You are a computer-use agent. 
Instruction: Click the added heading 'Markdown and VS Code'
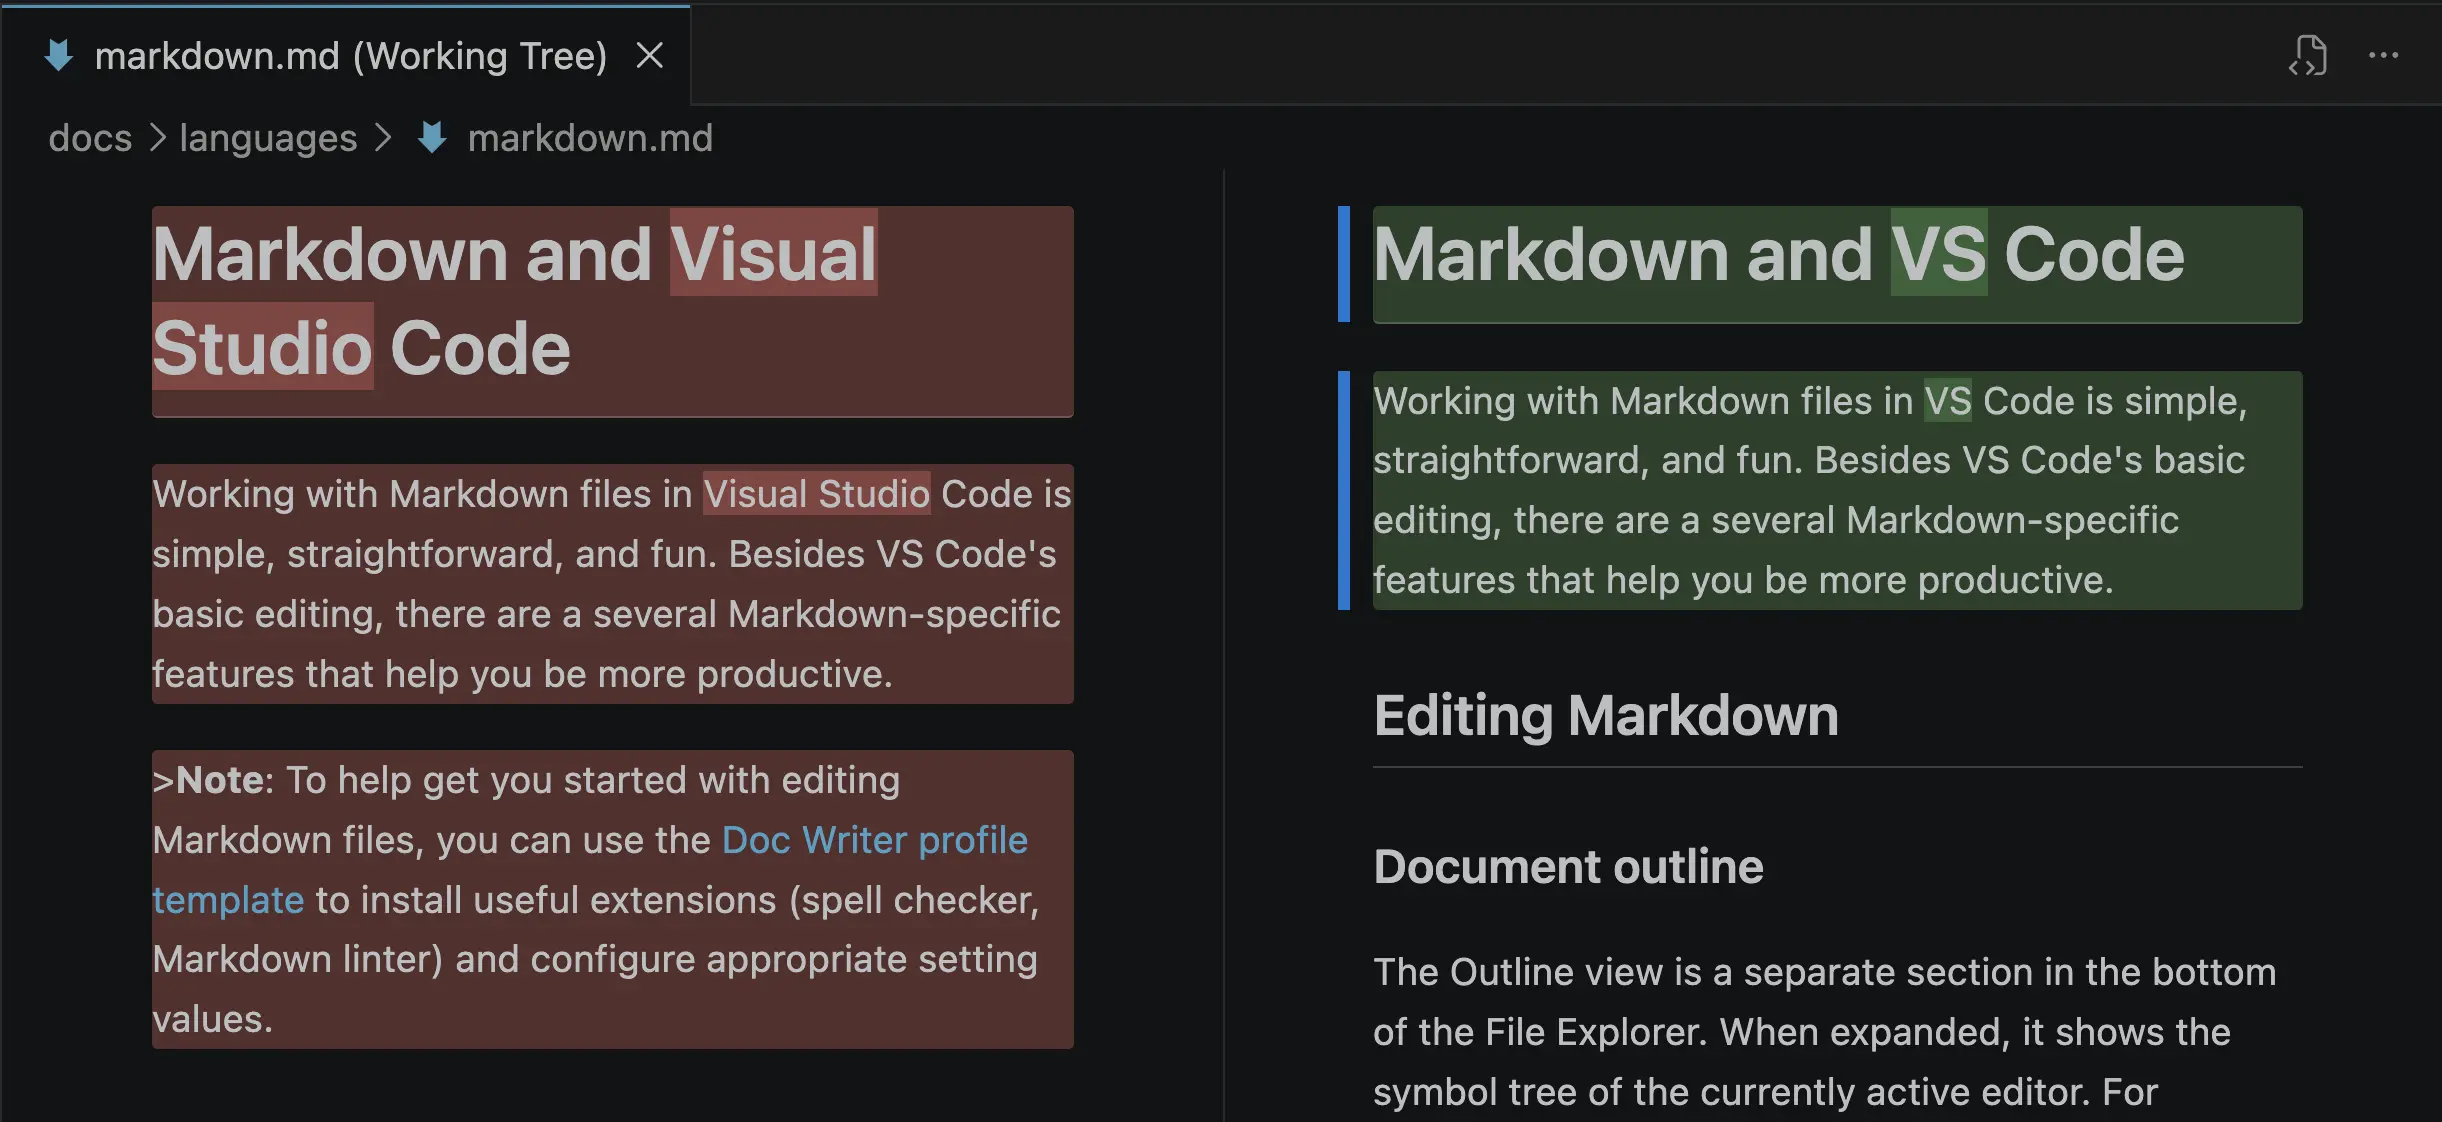(x=1837, y=265)
